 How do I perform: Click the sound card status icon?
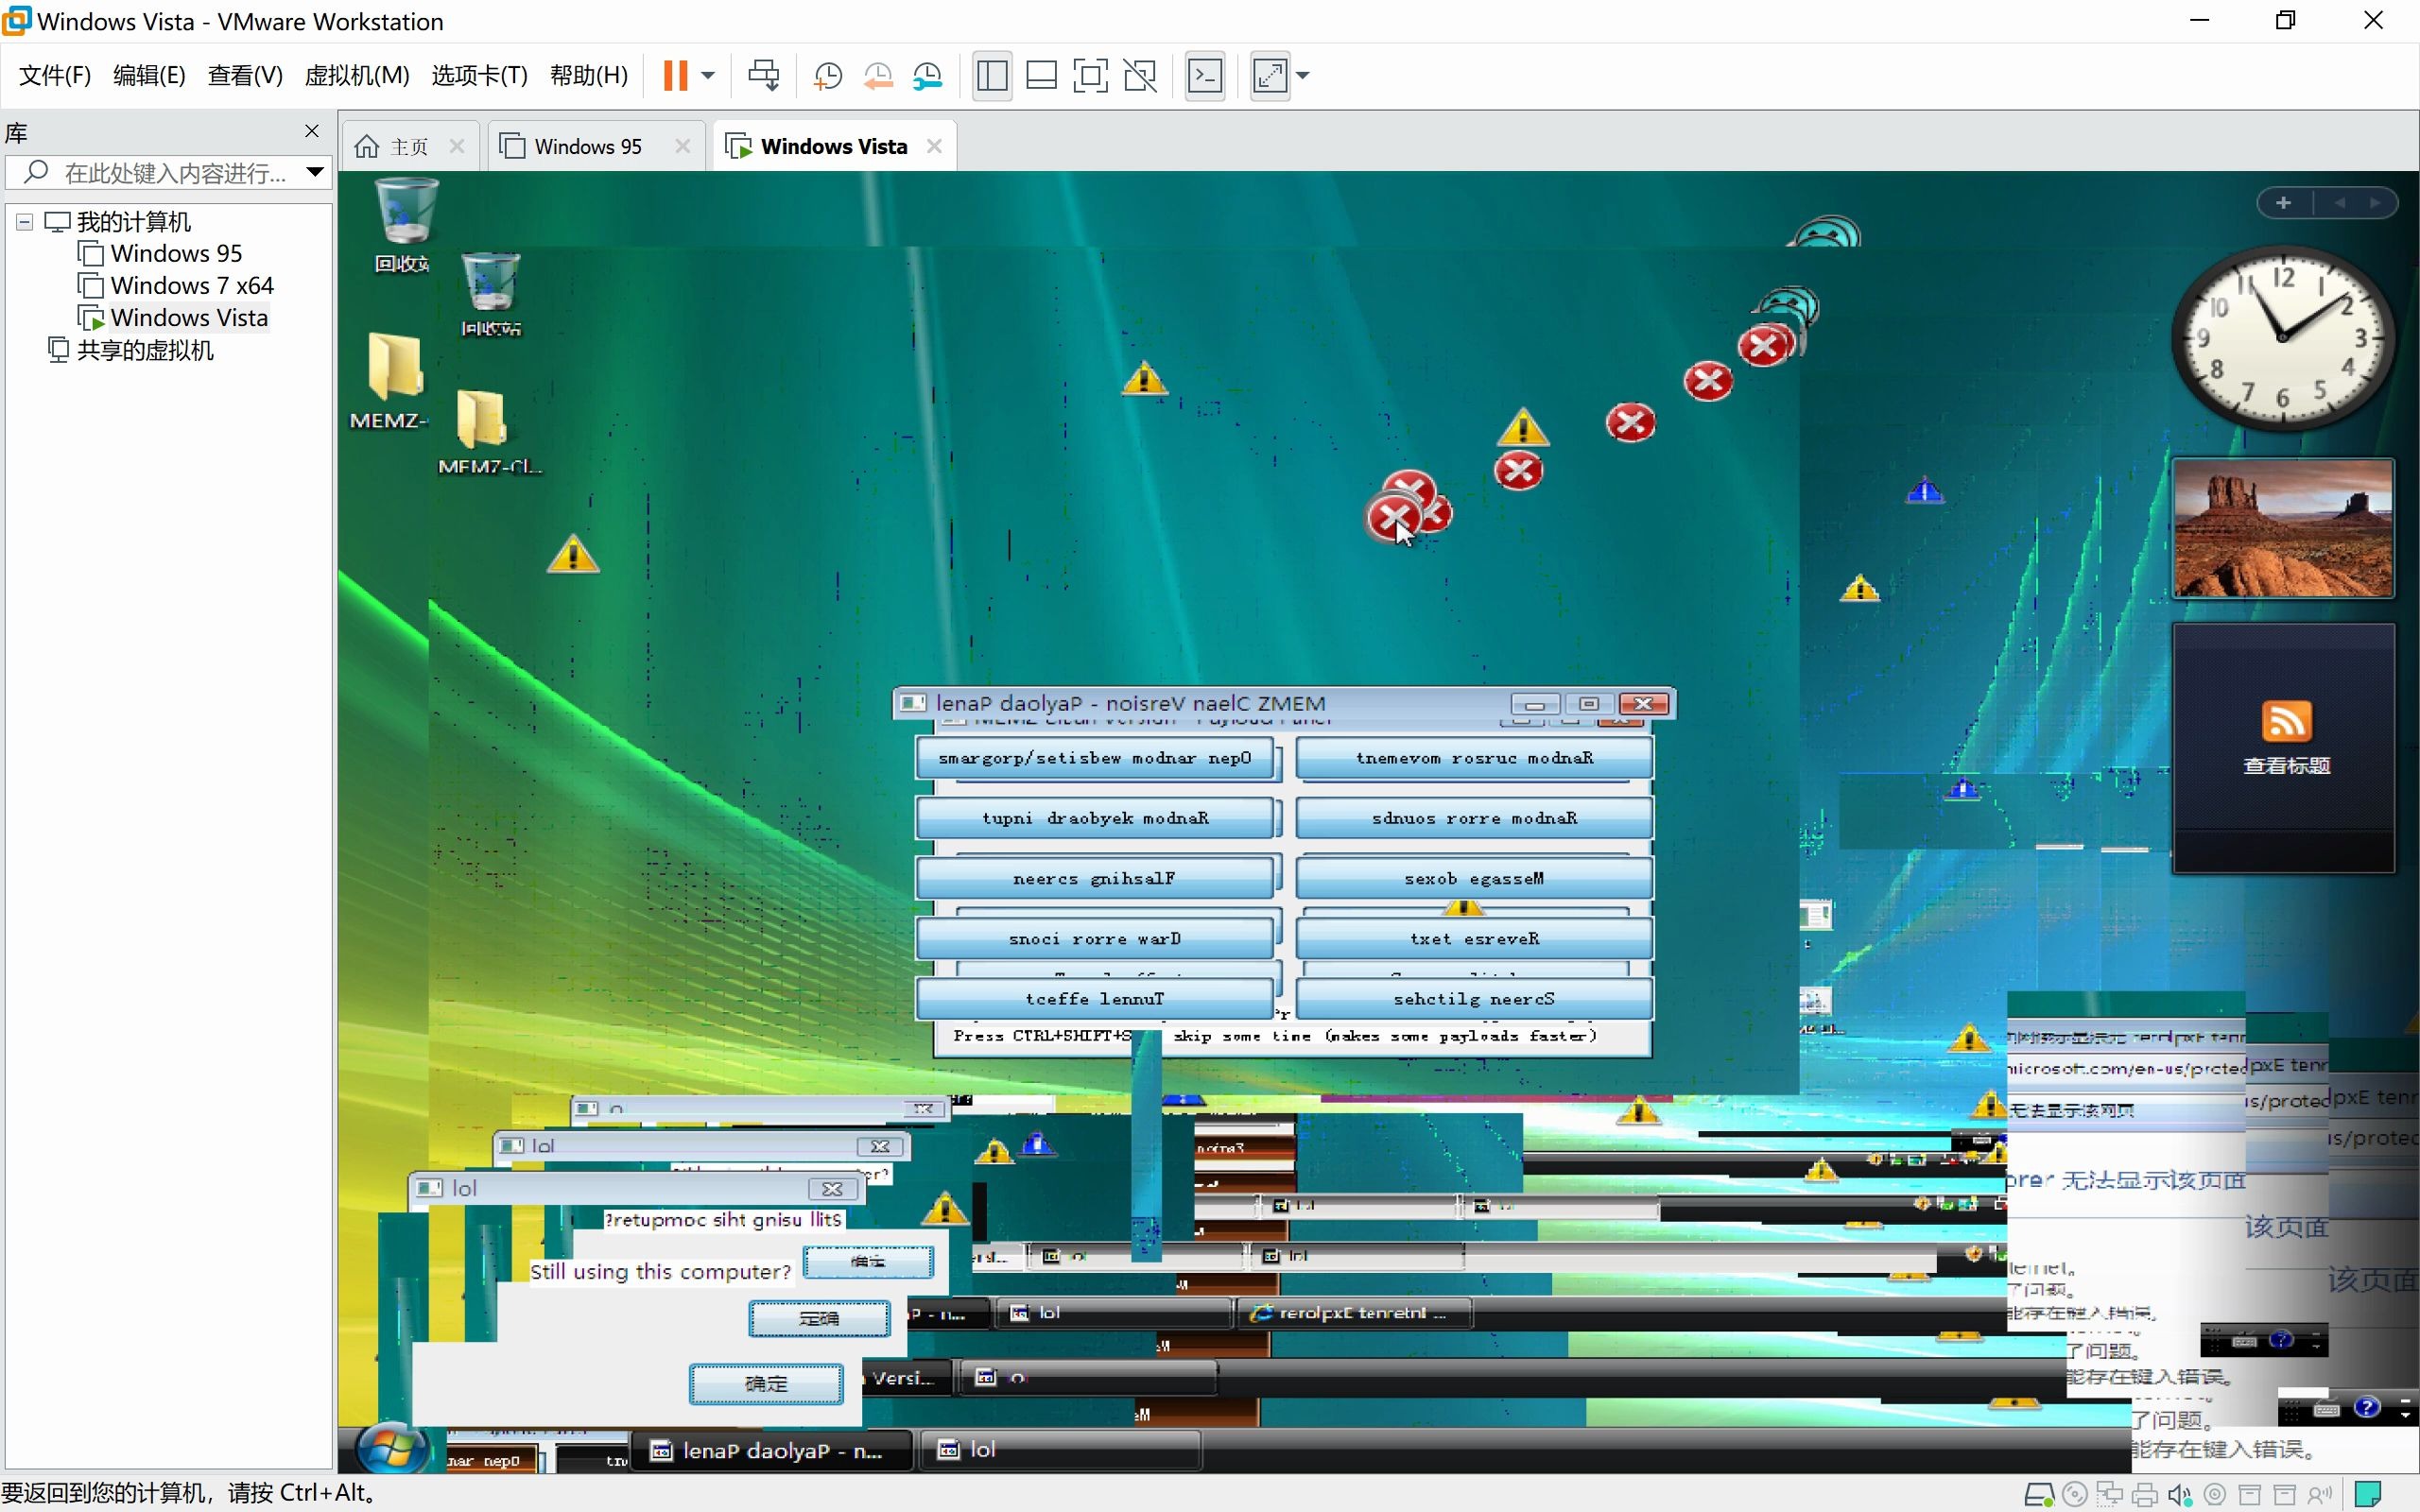pos(2180,1495)
